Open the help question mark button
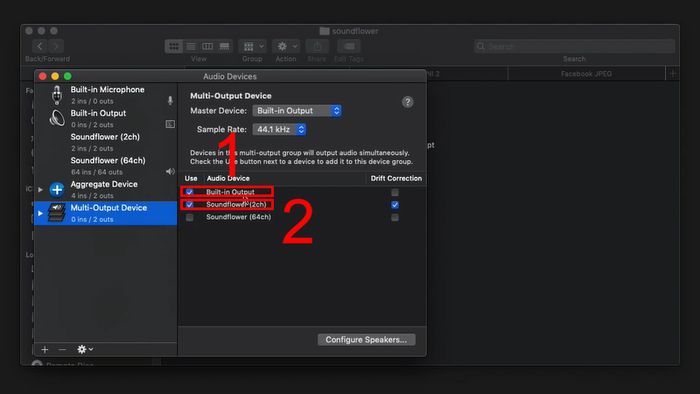This screenshot has width=700, height=394. [407, 102]
